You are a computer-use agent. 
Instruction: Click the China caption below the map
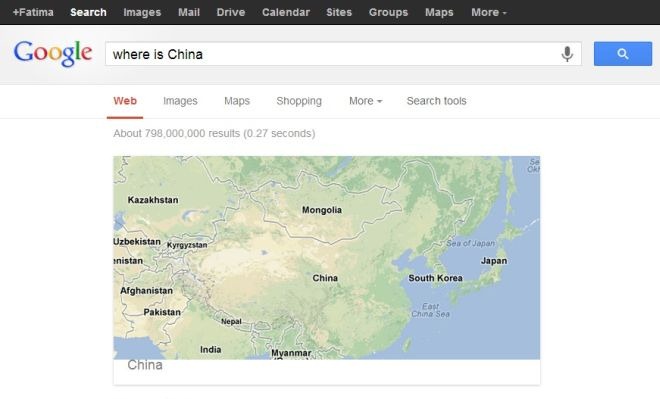(x=145, y=365)
